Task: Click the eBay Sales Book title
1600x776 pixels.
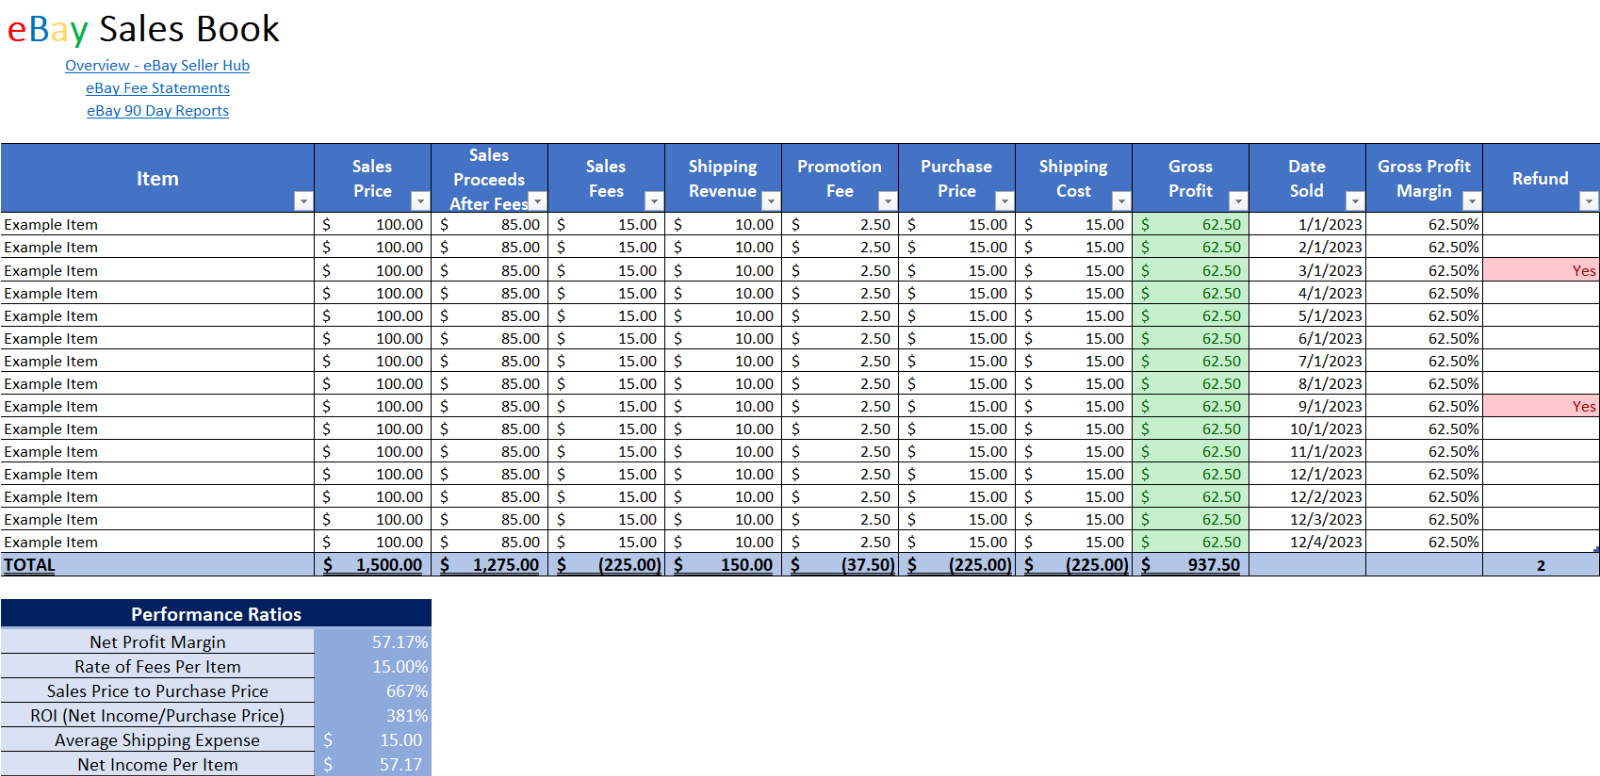Action: pos(143,29)
